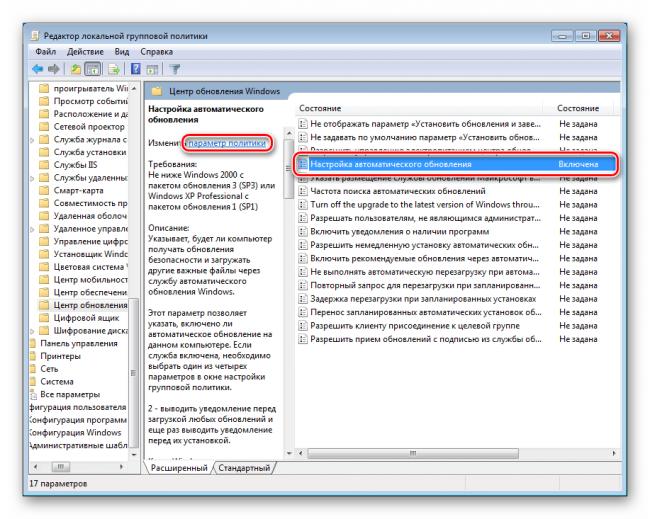This screenshot has height=519, width=650.
Task: Expand the Служба журнала tree node
Action: coord(32,140)
